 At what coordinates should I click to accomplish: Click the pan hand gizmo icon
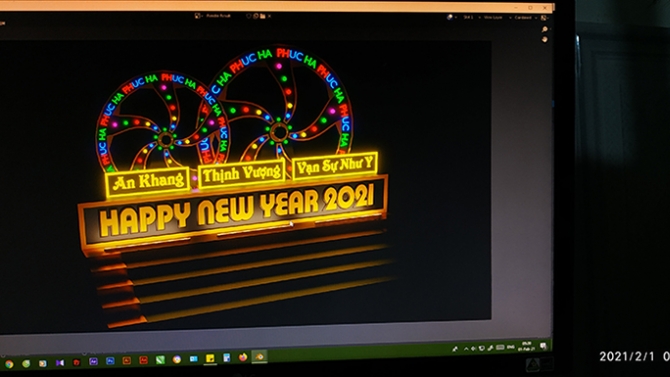click(545, 39)
